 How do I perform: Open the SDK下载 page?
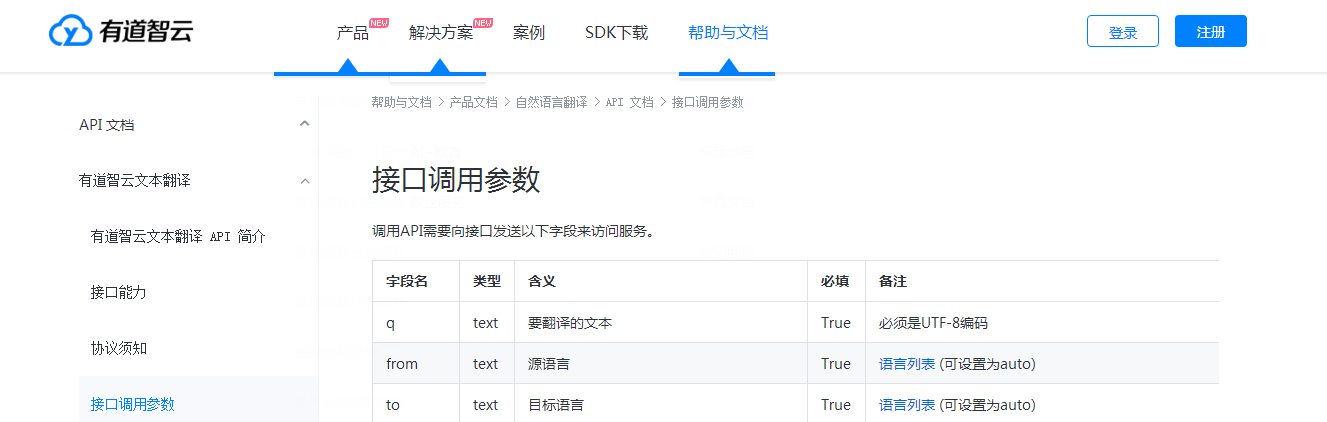point(616,32)
